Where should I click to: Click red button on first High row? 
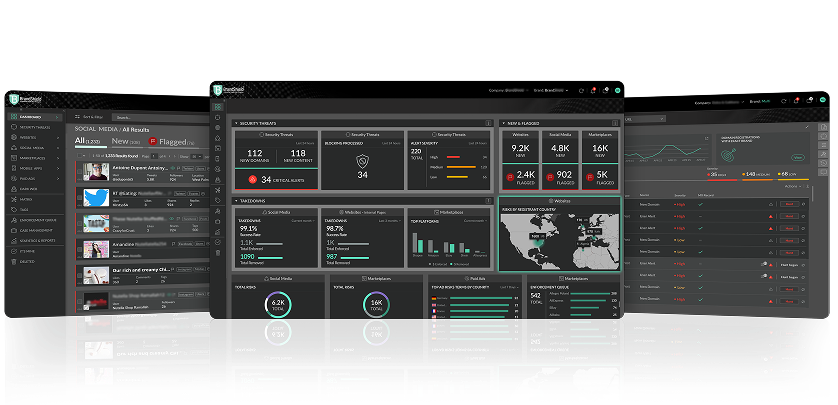[x=789, y=204]
